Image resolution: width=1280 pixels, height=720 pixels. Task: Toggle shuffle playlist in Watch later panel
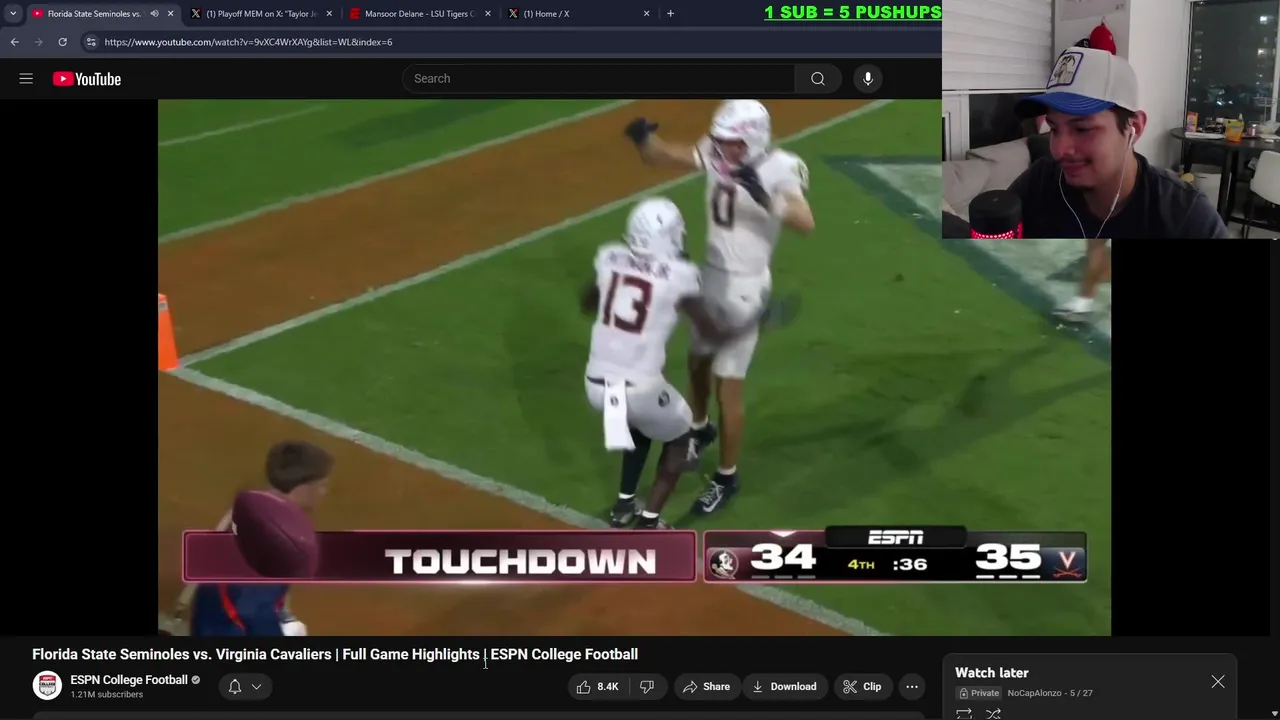click(994, 713)
